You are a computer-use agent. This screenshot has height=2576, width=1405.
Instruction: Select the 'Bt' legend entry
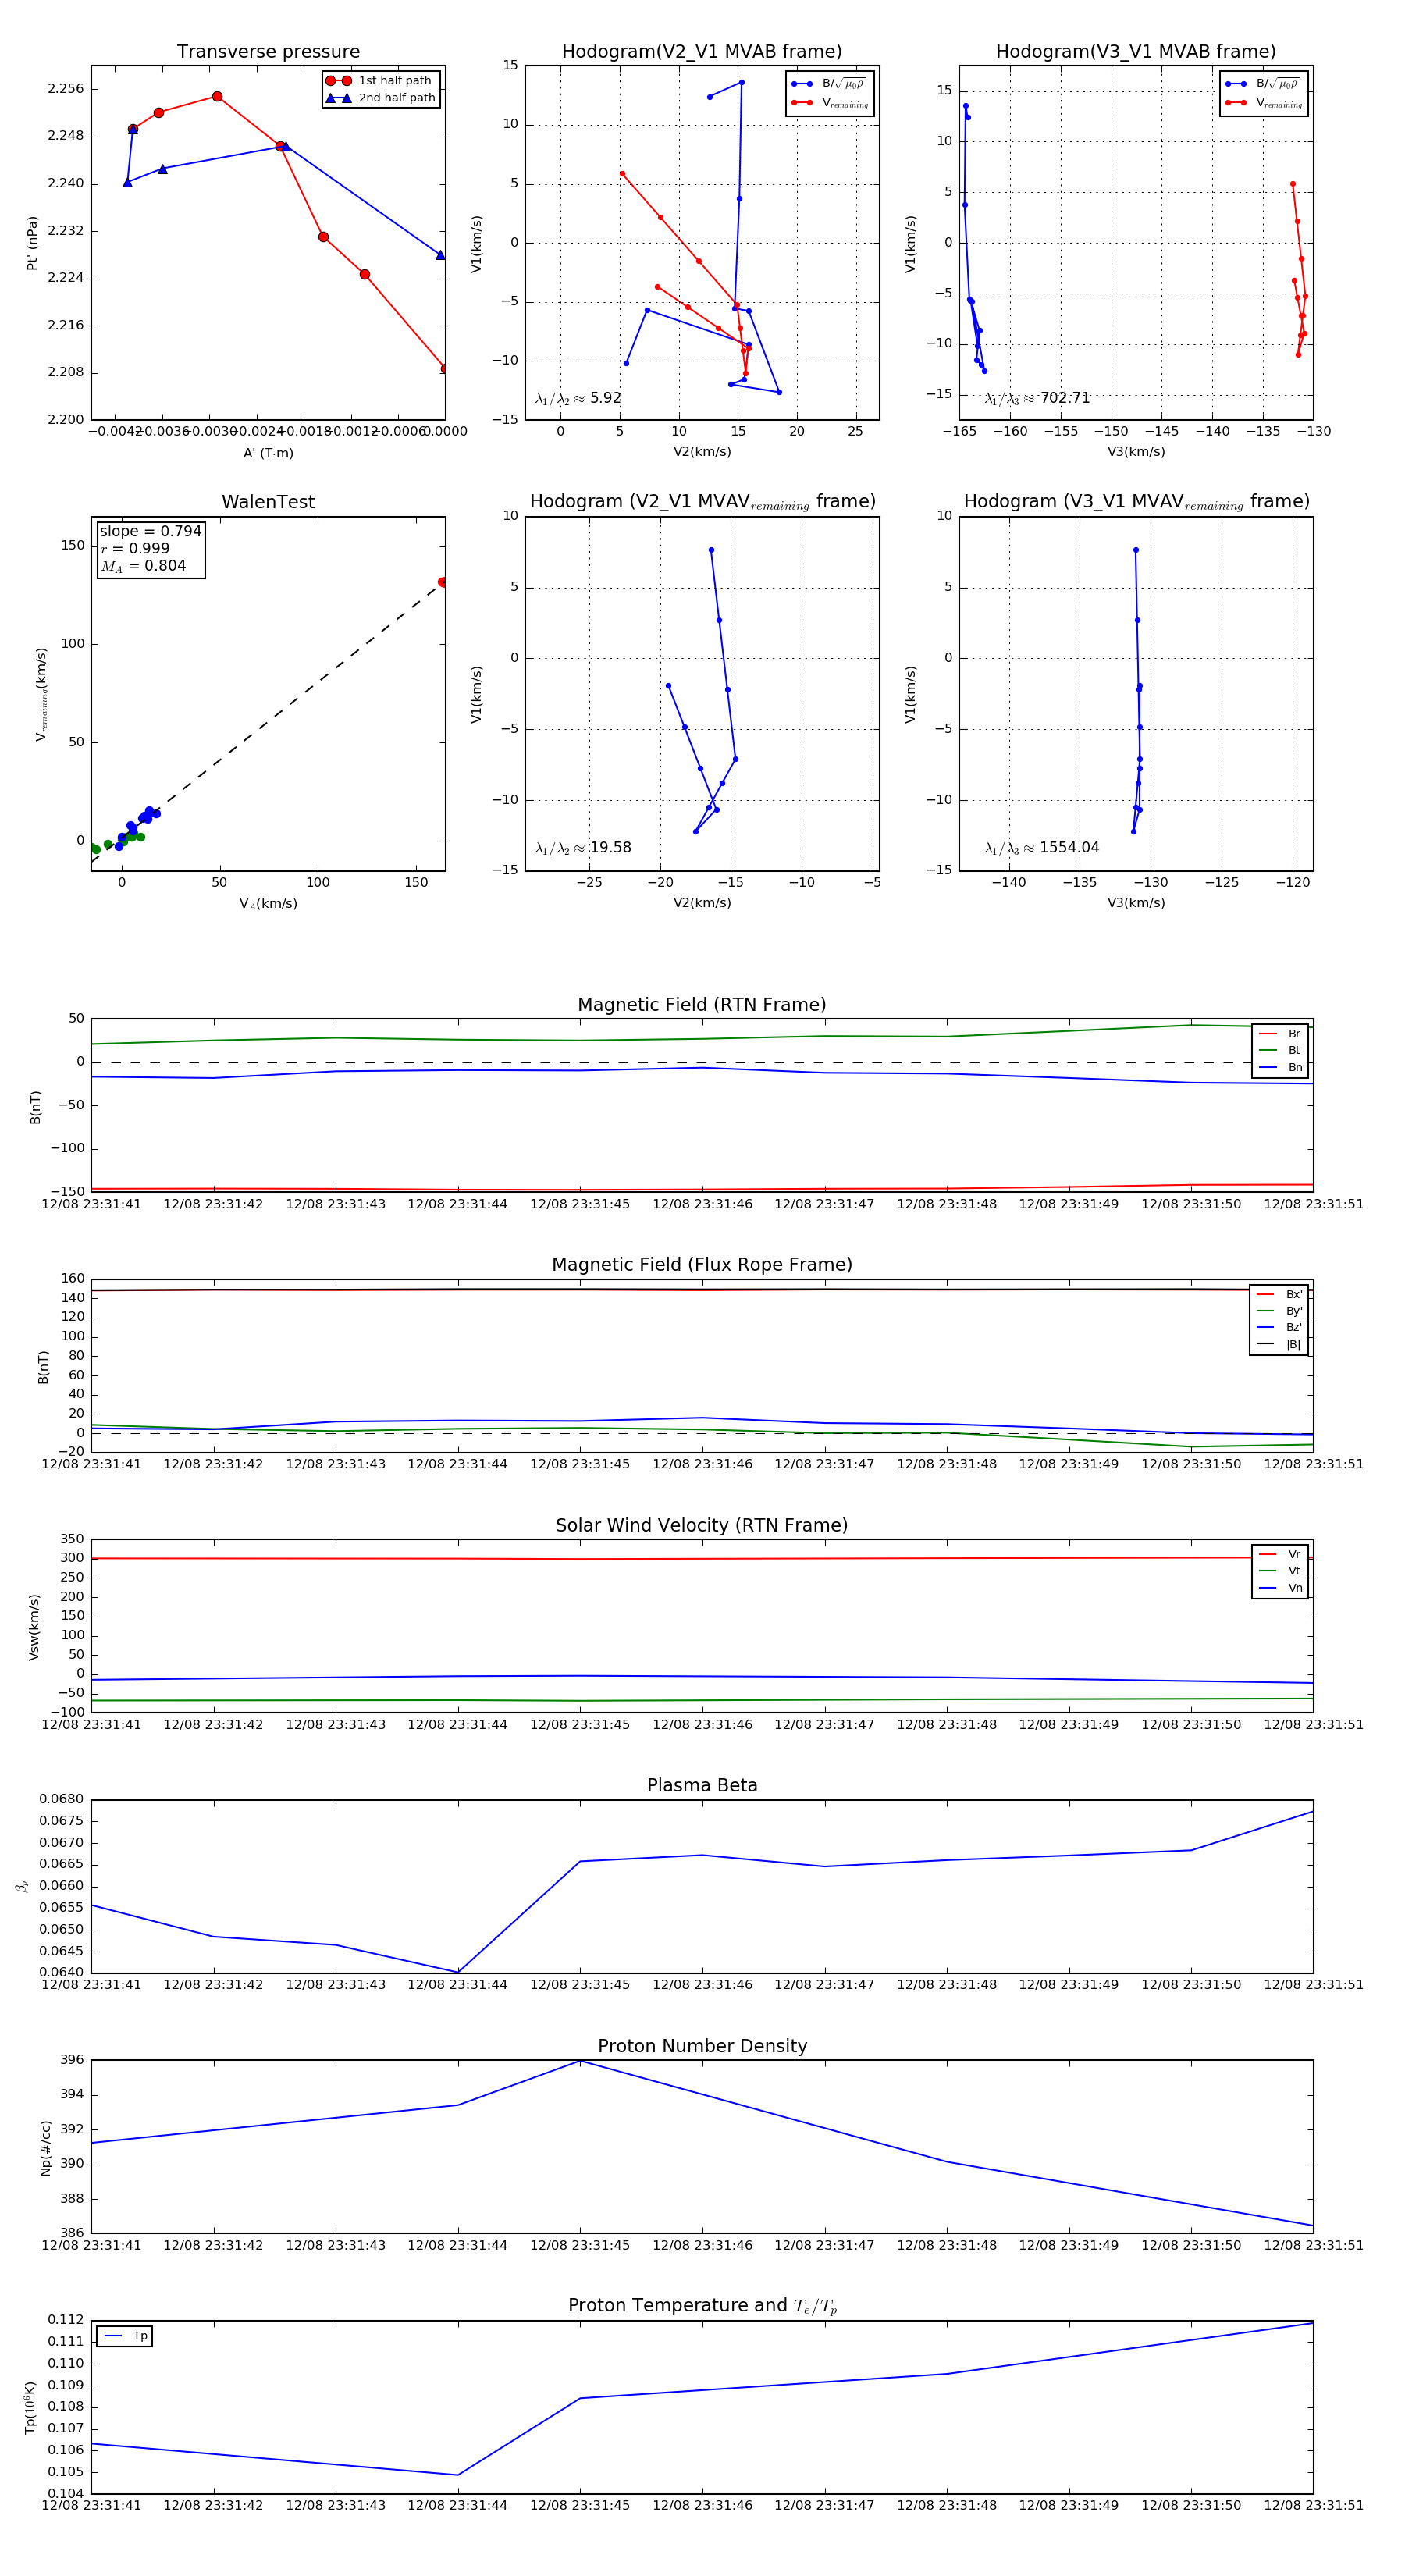point(1280,1050)
